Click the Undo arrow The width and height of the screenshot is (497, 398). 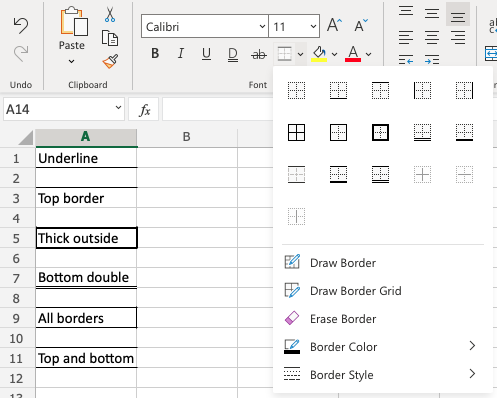tap(21, 25)
